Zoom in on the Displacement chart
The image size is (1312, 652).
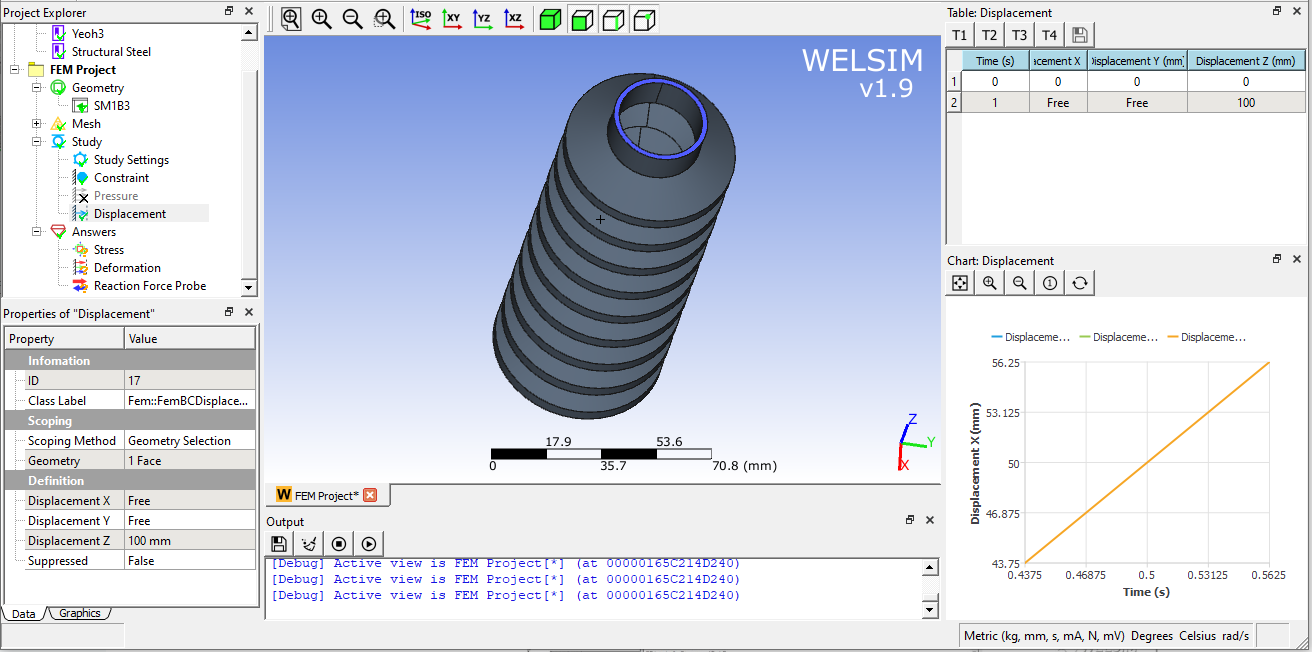[x=990, y=283]
